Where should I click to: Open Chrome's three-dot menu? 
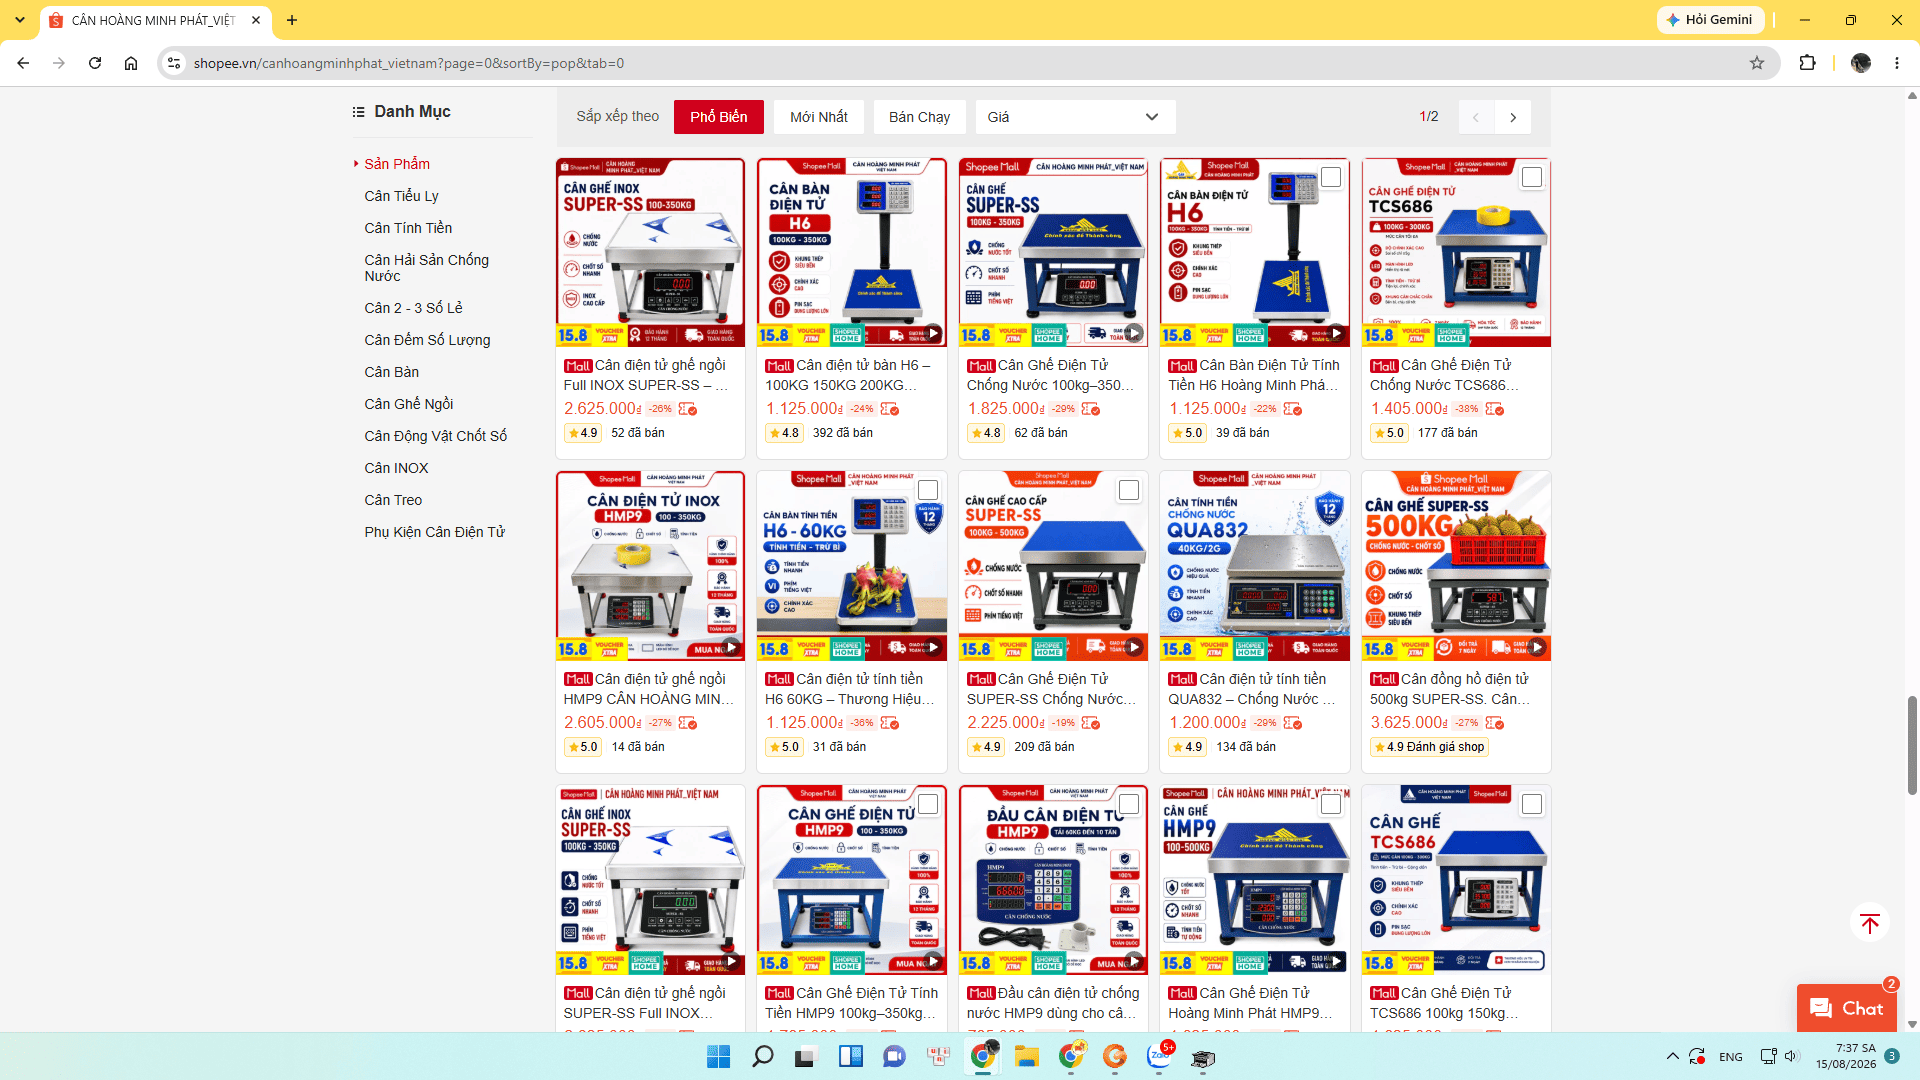[1897, 63]
